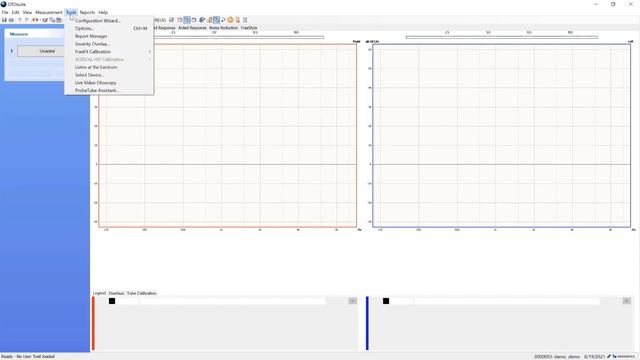
Task: Click inside the left-ear blue graph
Action: click(x=502, y=136)
